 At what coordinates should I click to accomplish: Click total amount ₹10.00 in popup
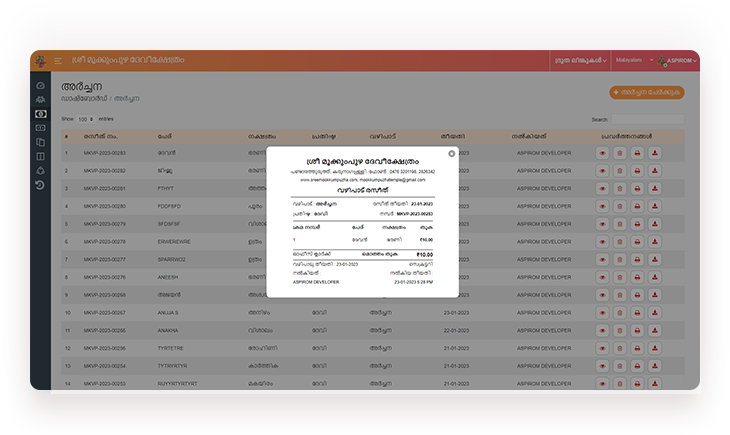tap(425, 255)
